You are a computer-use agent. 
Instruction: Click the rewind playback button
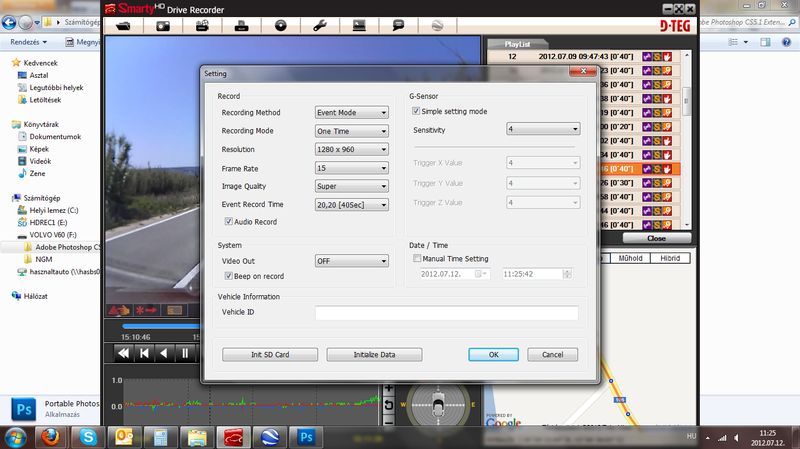coord(124,353)
